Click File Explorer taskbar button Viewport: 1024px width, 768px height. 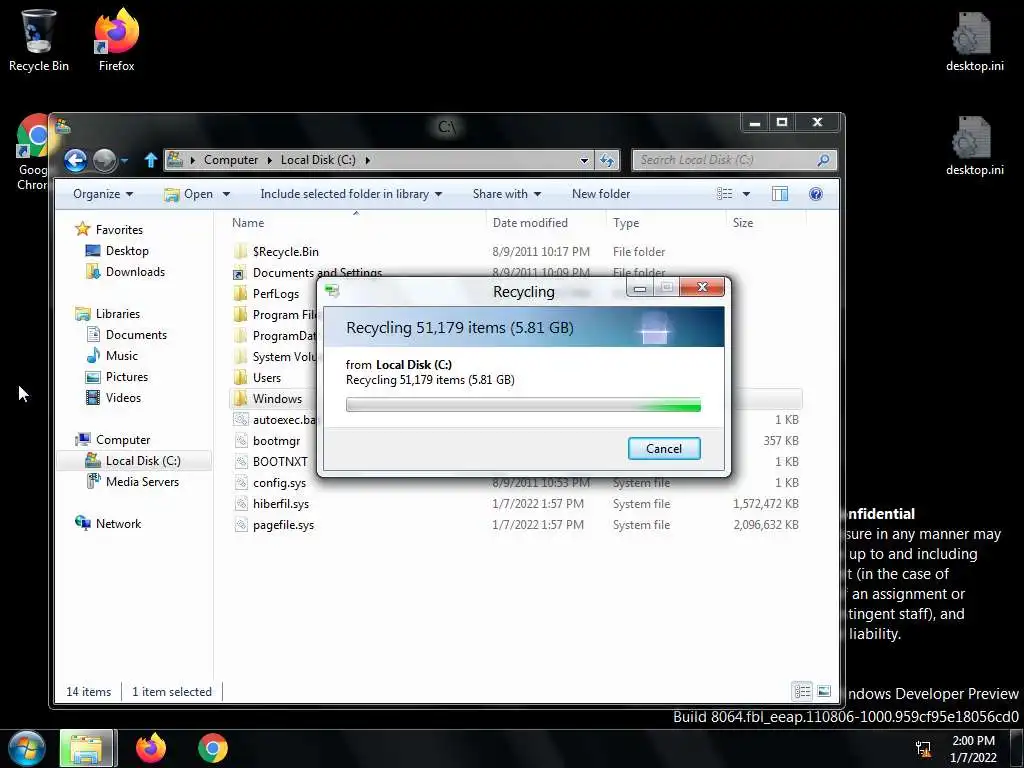tap(87, 748)
